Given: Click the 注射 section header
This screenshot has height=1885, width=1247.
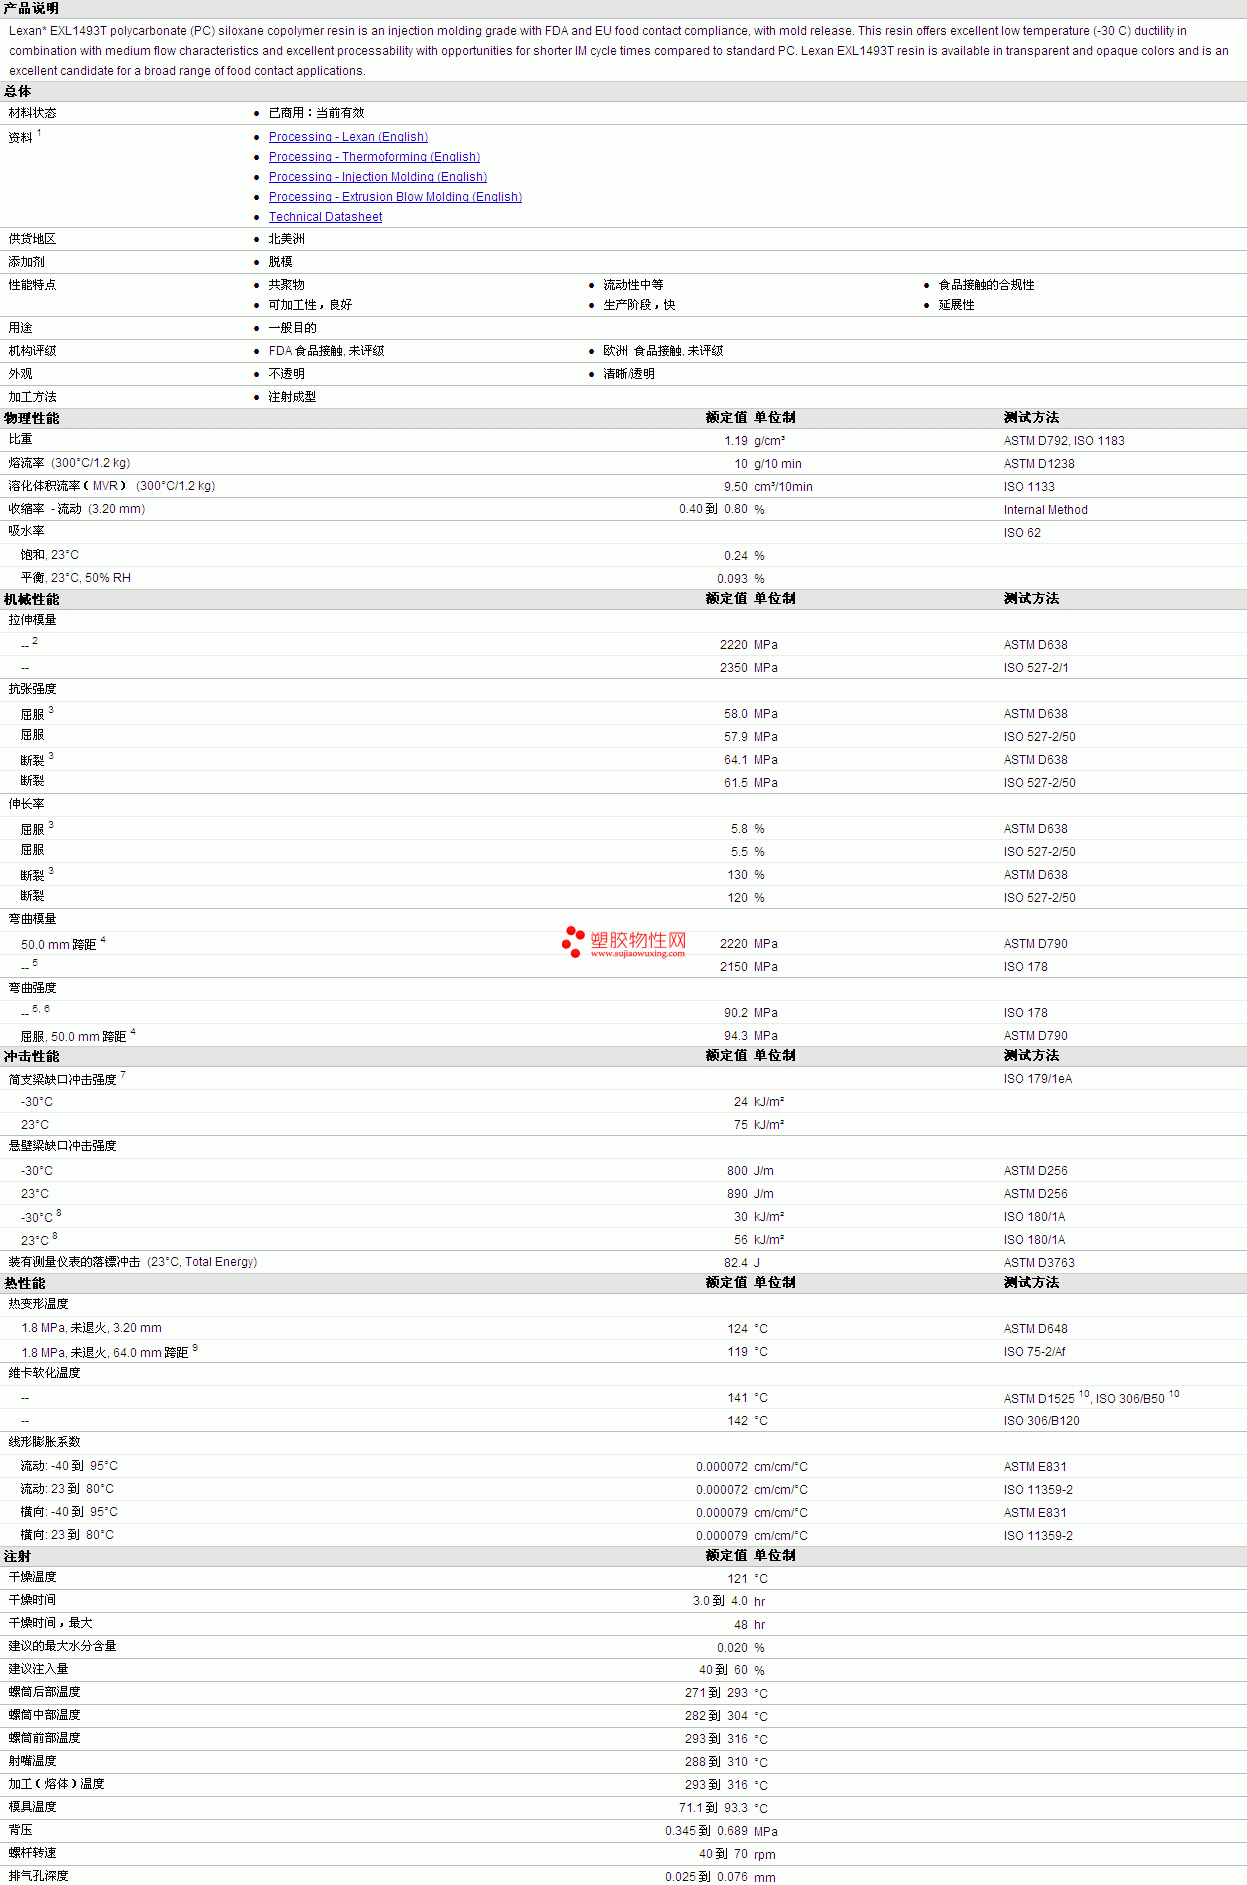Looking at the screenshot, I should point(17,1556).
